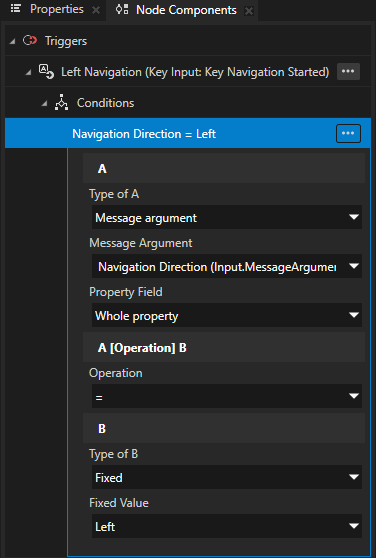Viewport: 376px width, 558px height.
Task: Open the Navigation Direction condition options menu
Action: coord(348,133)
